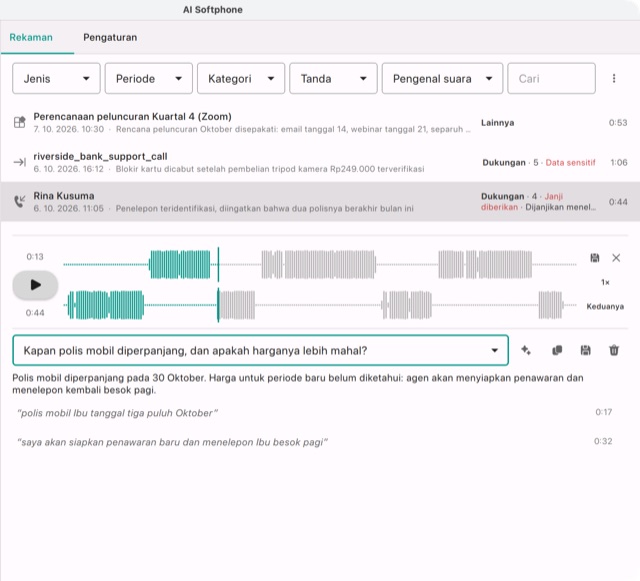The image size is (640, 581).
Task: Click the Janji diberikan tag
Action: [x=522, y=202]
